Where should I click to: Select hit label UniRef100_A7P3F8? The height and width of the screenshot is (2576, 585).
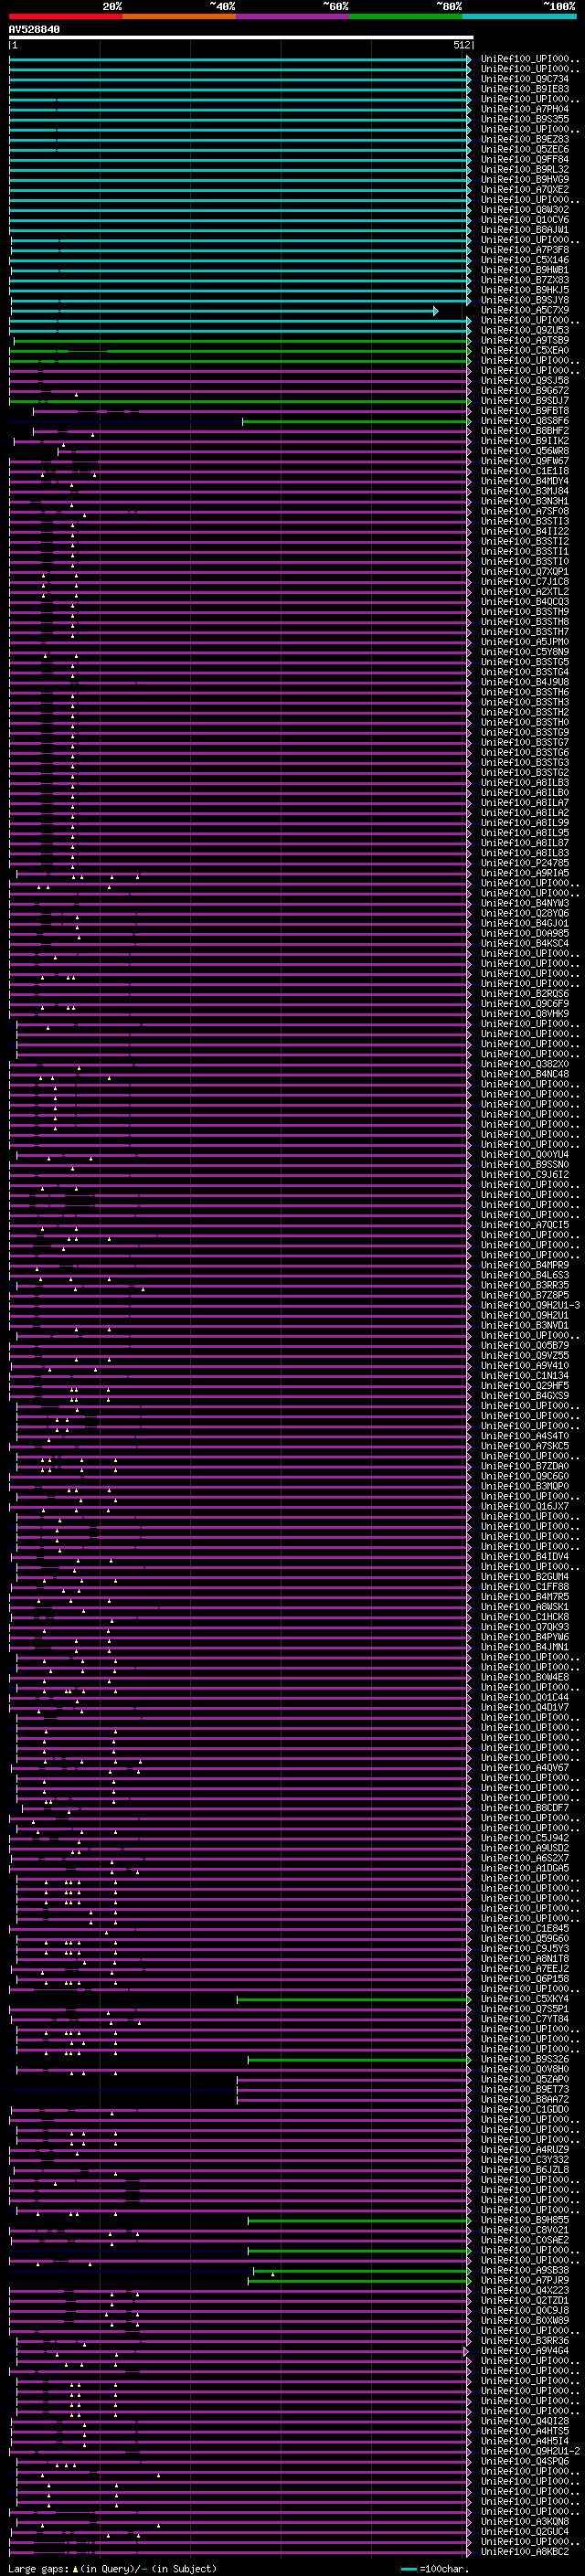524,250
